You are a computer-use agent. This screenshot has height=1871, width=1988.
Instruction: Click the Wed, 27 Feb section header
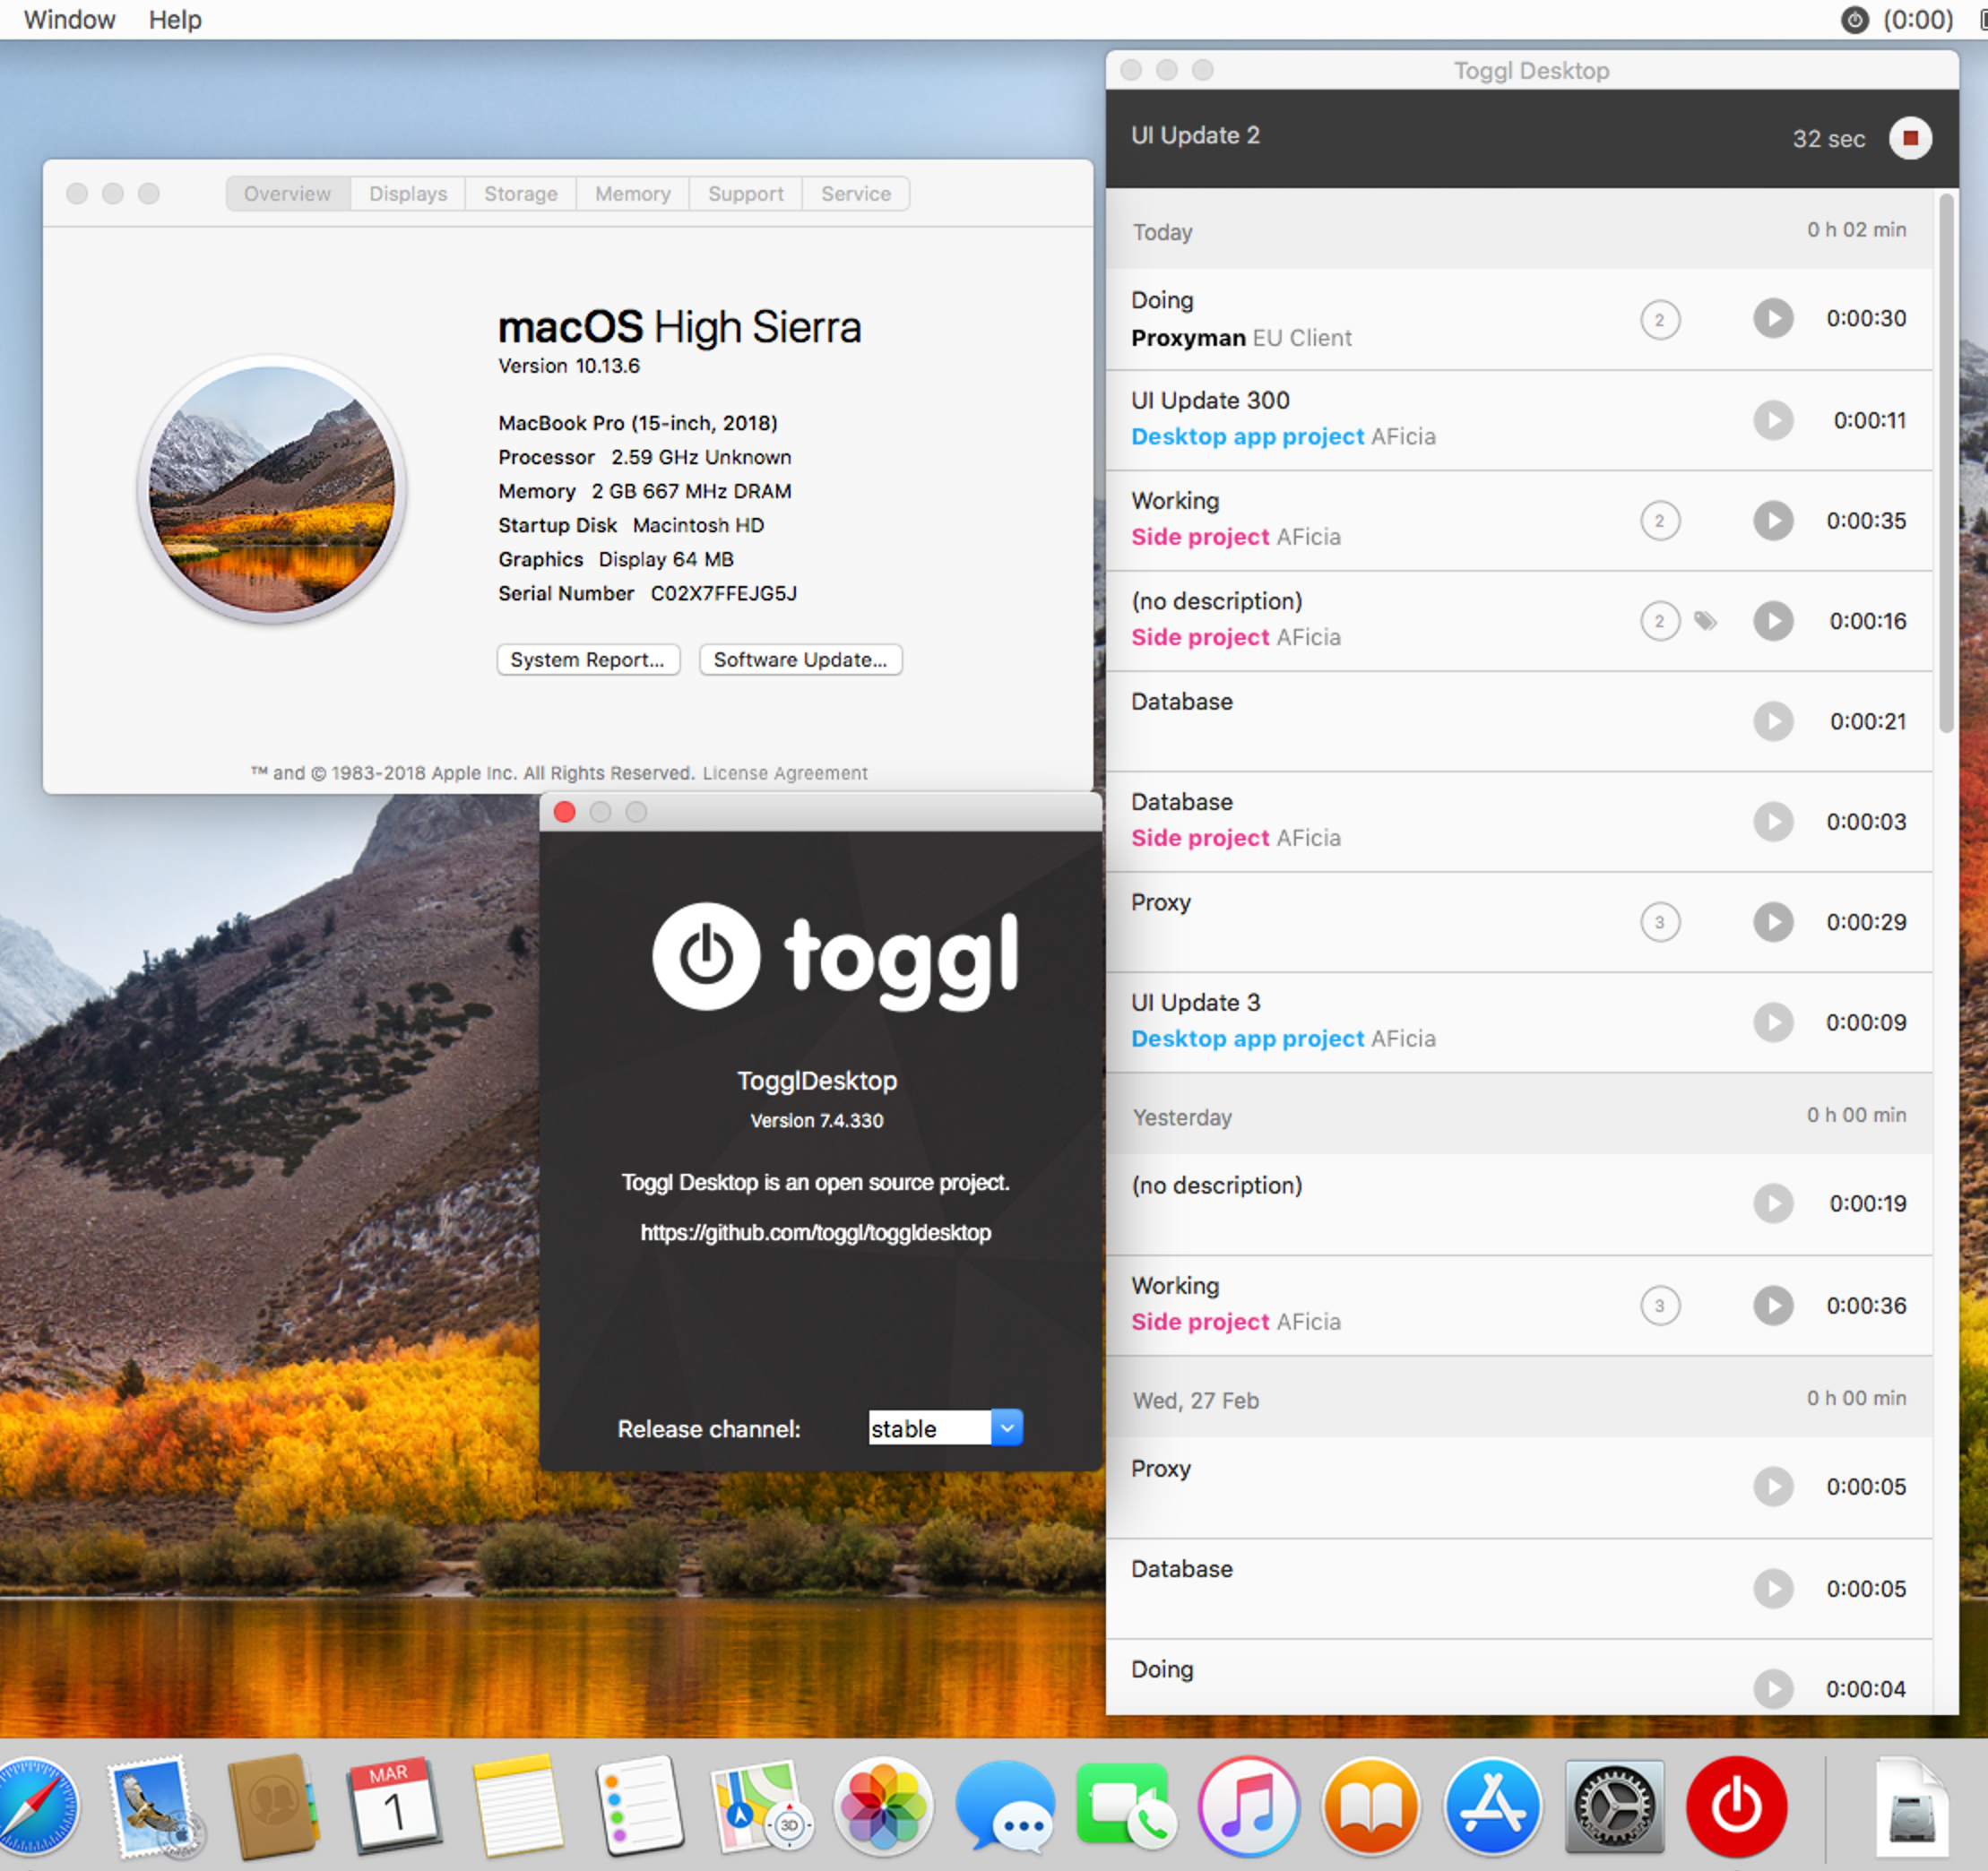[x=1518, y=1399]
